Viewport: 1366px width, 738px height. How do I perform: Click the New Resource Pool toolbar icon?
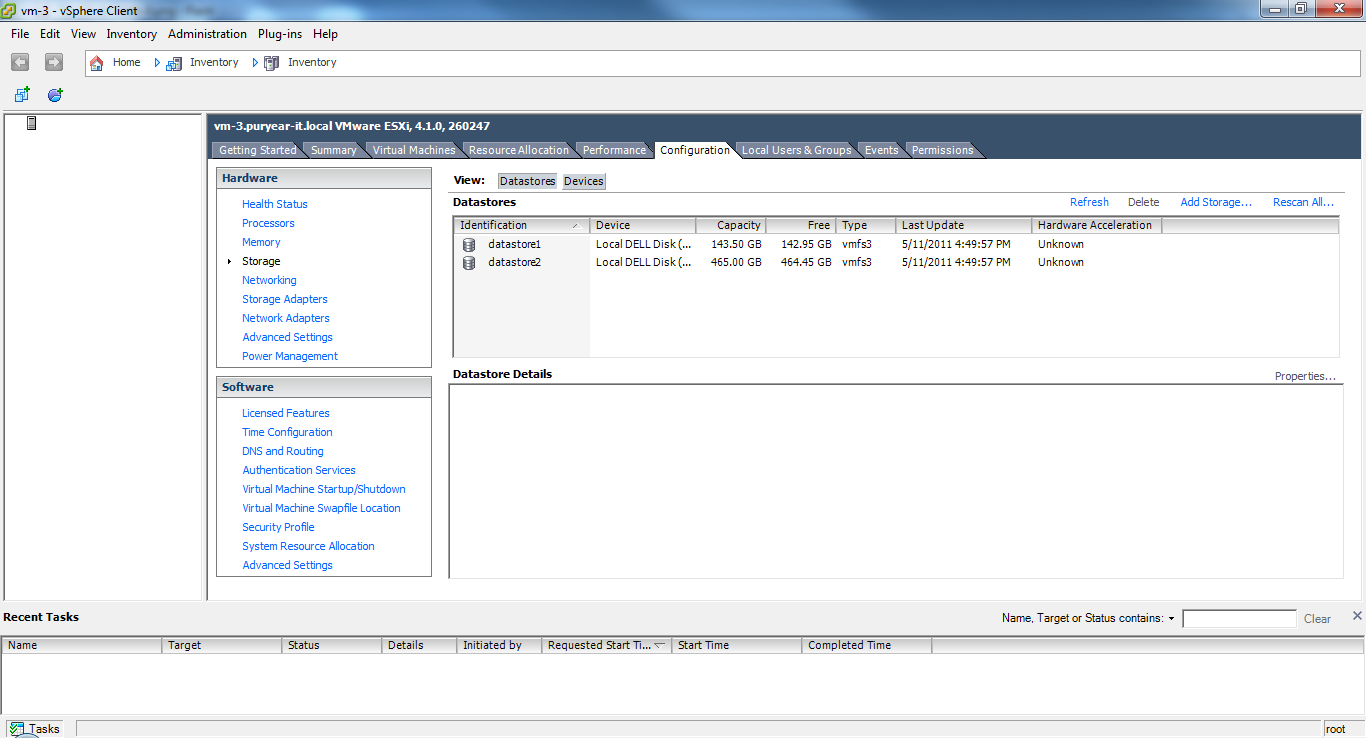point(55,95)
